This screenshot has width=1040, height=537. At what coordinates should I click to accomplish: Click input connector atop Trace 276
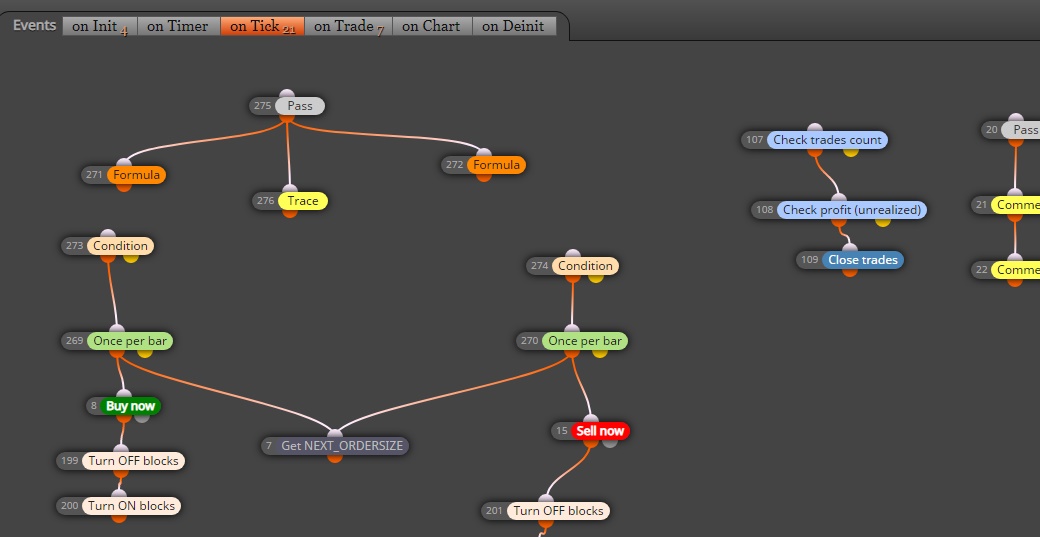tap(290, 189)
